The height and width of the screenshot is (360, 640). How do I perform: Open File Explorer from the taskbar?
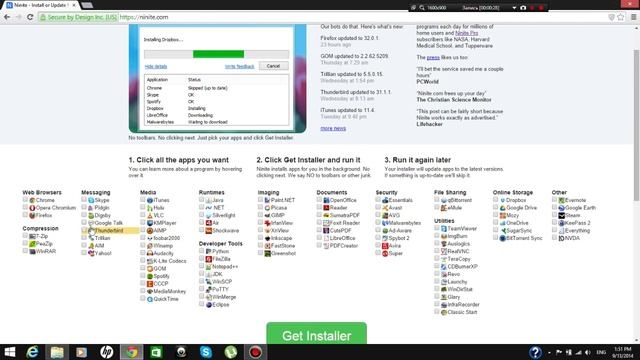pos(57,352)
